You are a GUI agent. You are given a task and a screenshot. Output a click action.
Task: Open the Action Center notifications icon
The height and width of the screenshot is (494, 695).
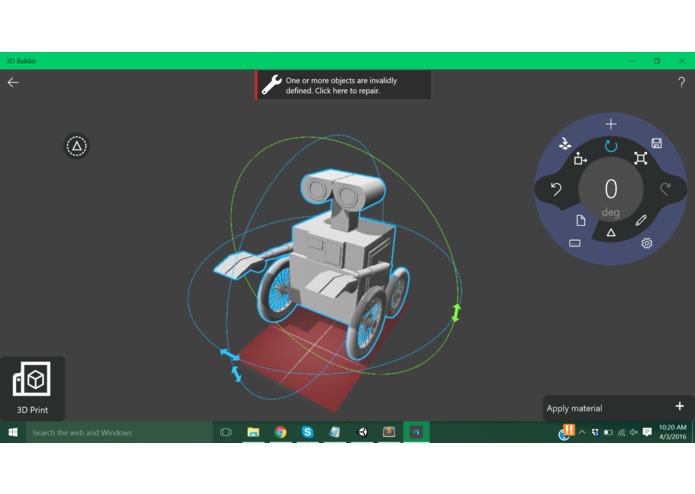[647, 432]
